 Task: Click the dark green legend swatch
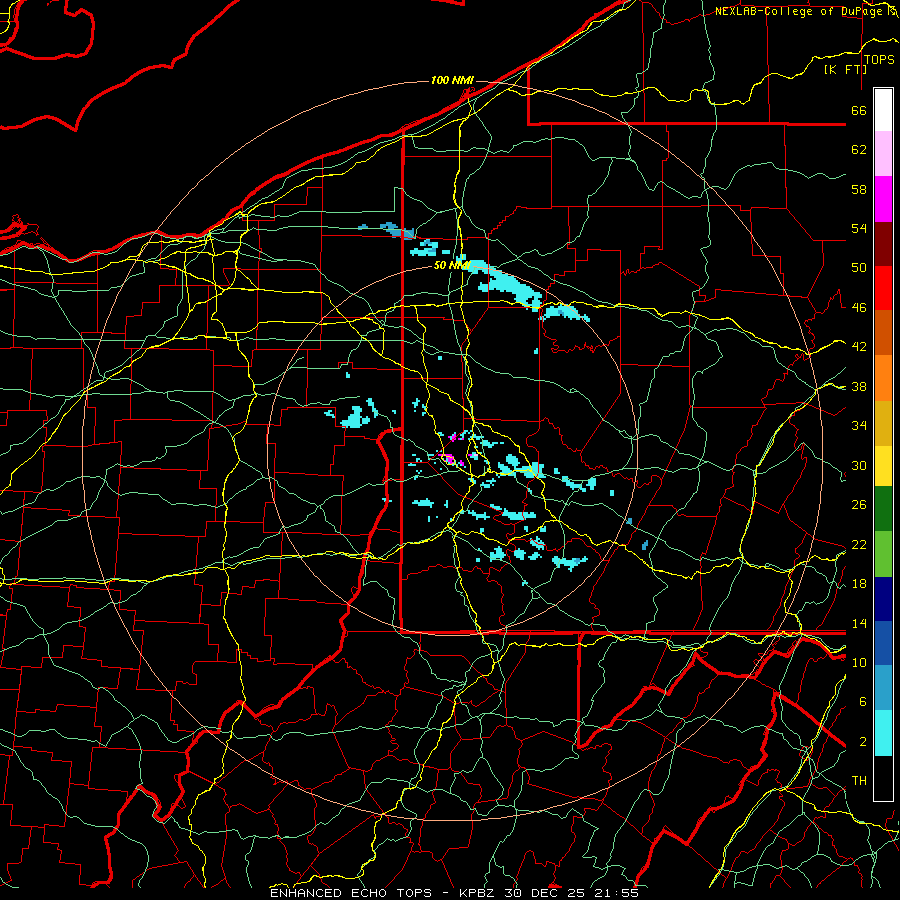point(883,509)
